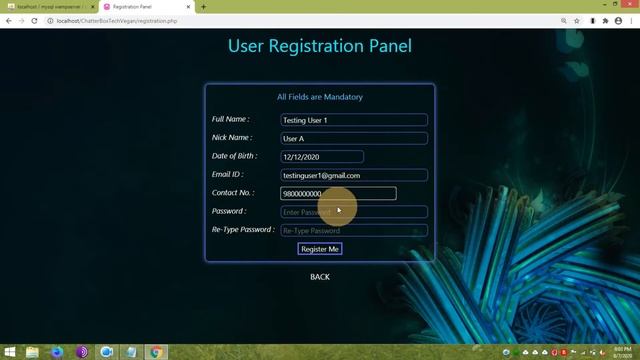Open the Windows Start button
Screen dimensions: 640x360
coord(10,352)
